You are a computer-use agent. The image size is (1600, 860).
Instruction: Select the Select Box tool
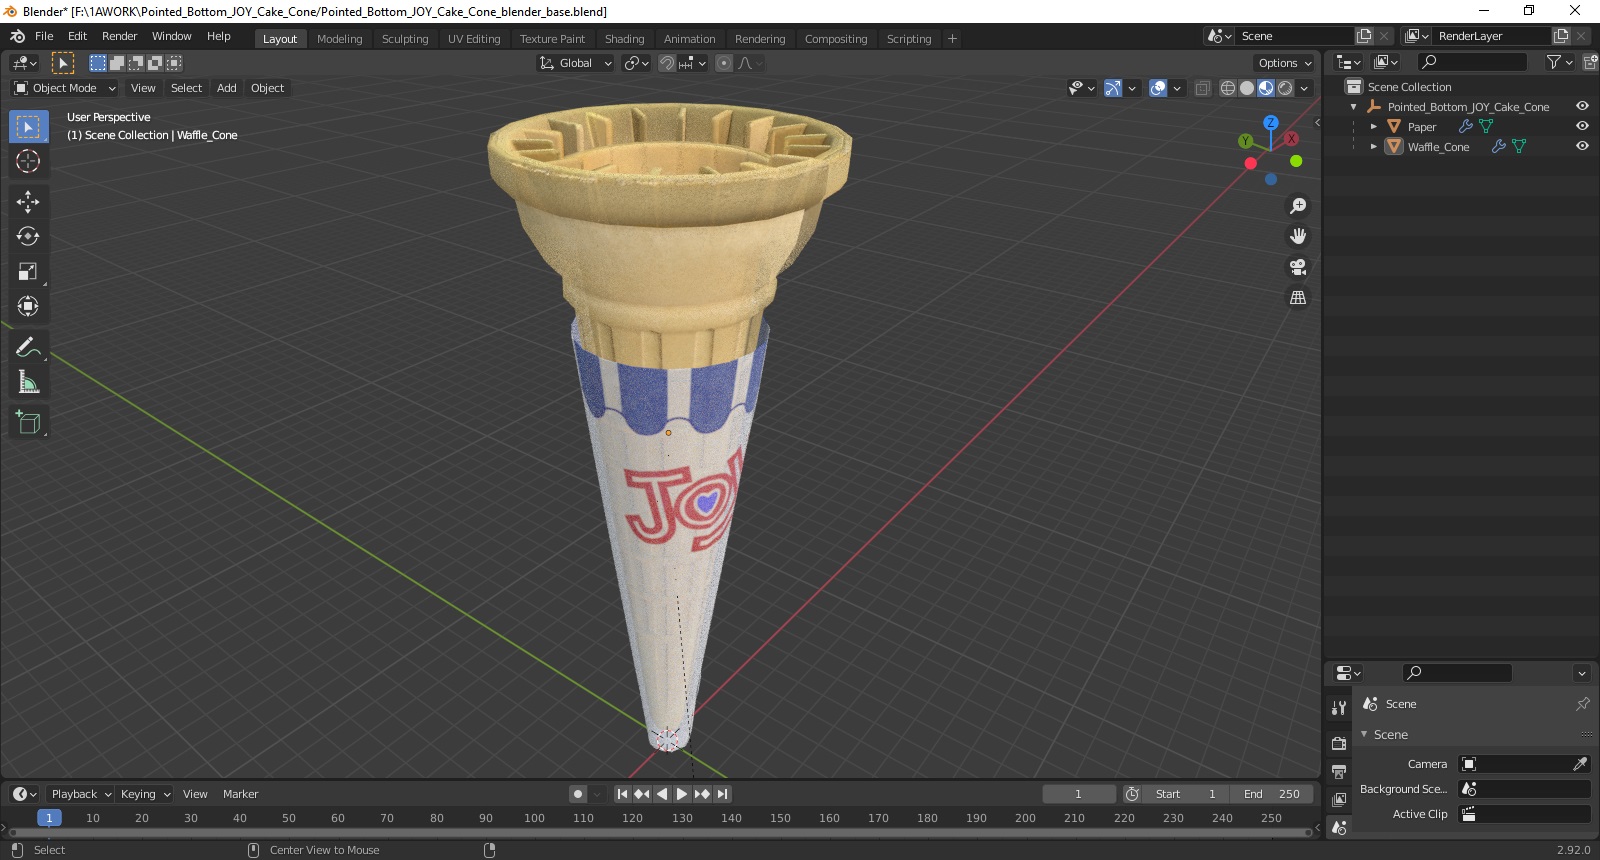[x=28, y=127]
